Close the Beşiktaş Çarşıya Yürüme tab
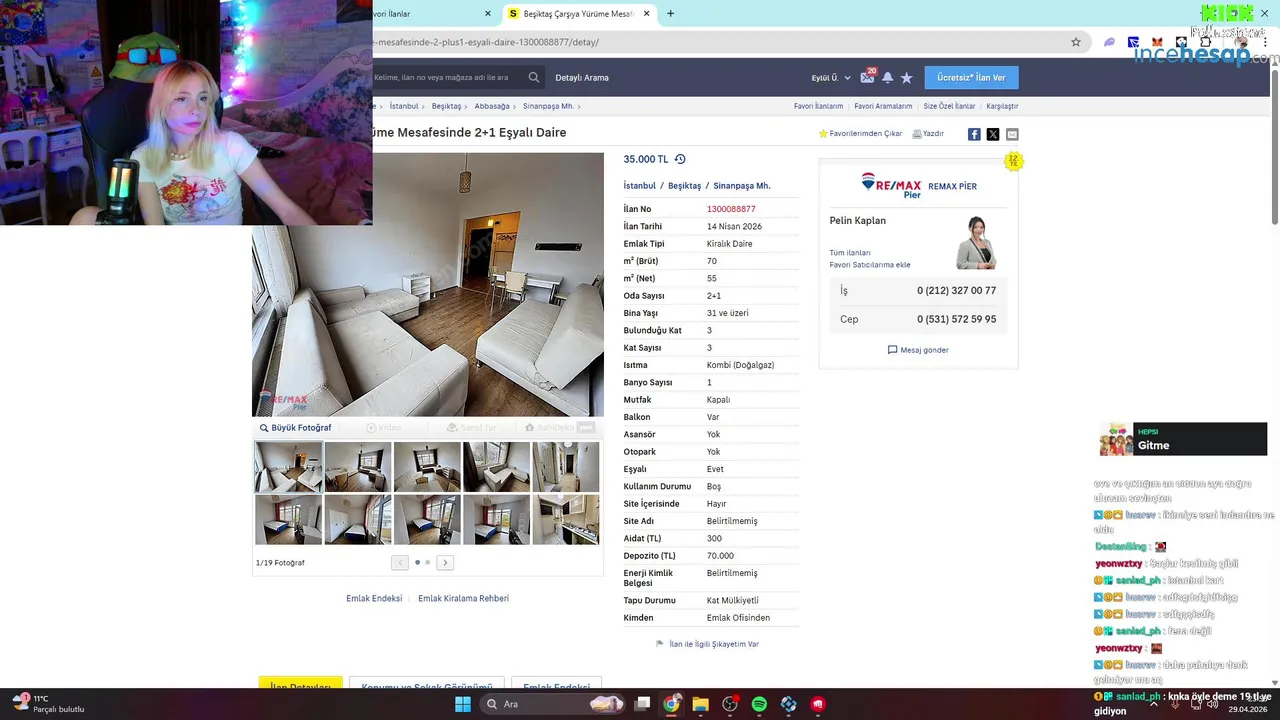 647,14
